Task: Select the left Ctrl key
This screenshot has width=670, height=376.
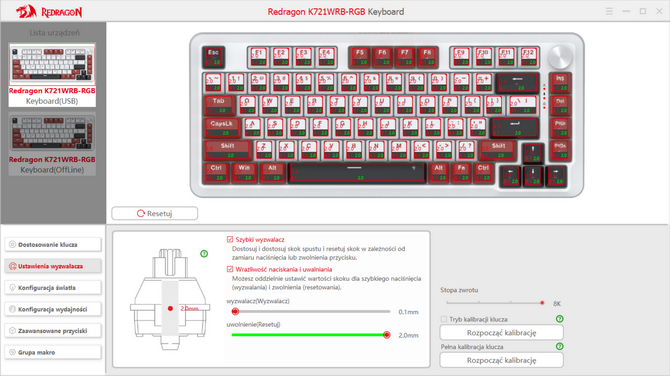Action: click(216, 173)
